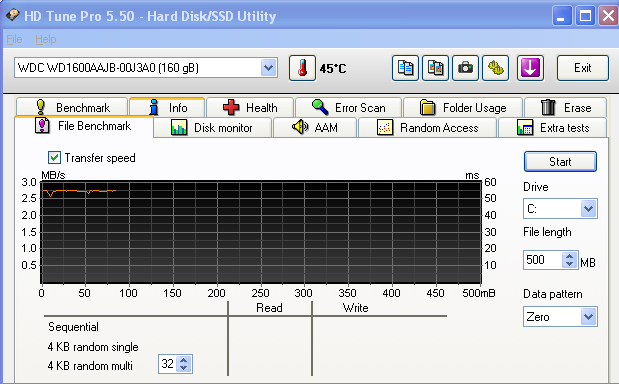
Task: Click the purple download arrow icon
Action: (x=530, y=68)
